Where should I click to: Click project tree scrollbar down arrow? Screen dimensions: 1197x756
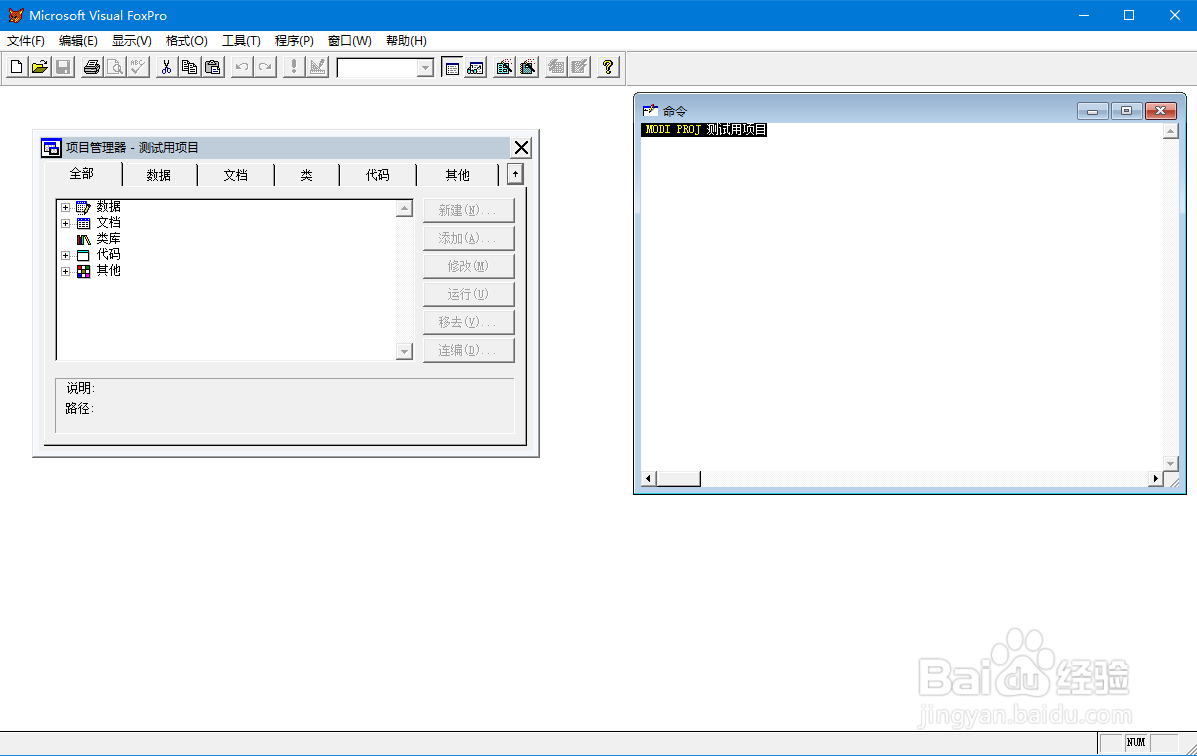click(x=405, y=351)
